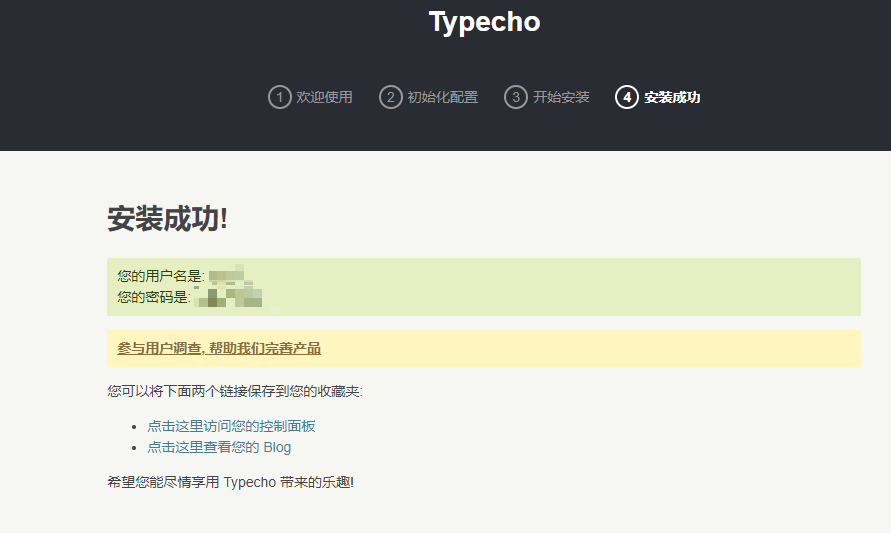Click the Typecho title in the header
Viewport: 891px width, 533px height.
[484, 22]
